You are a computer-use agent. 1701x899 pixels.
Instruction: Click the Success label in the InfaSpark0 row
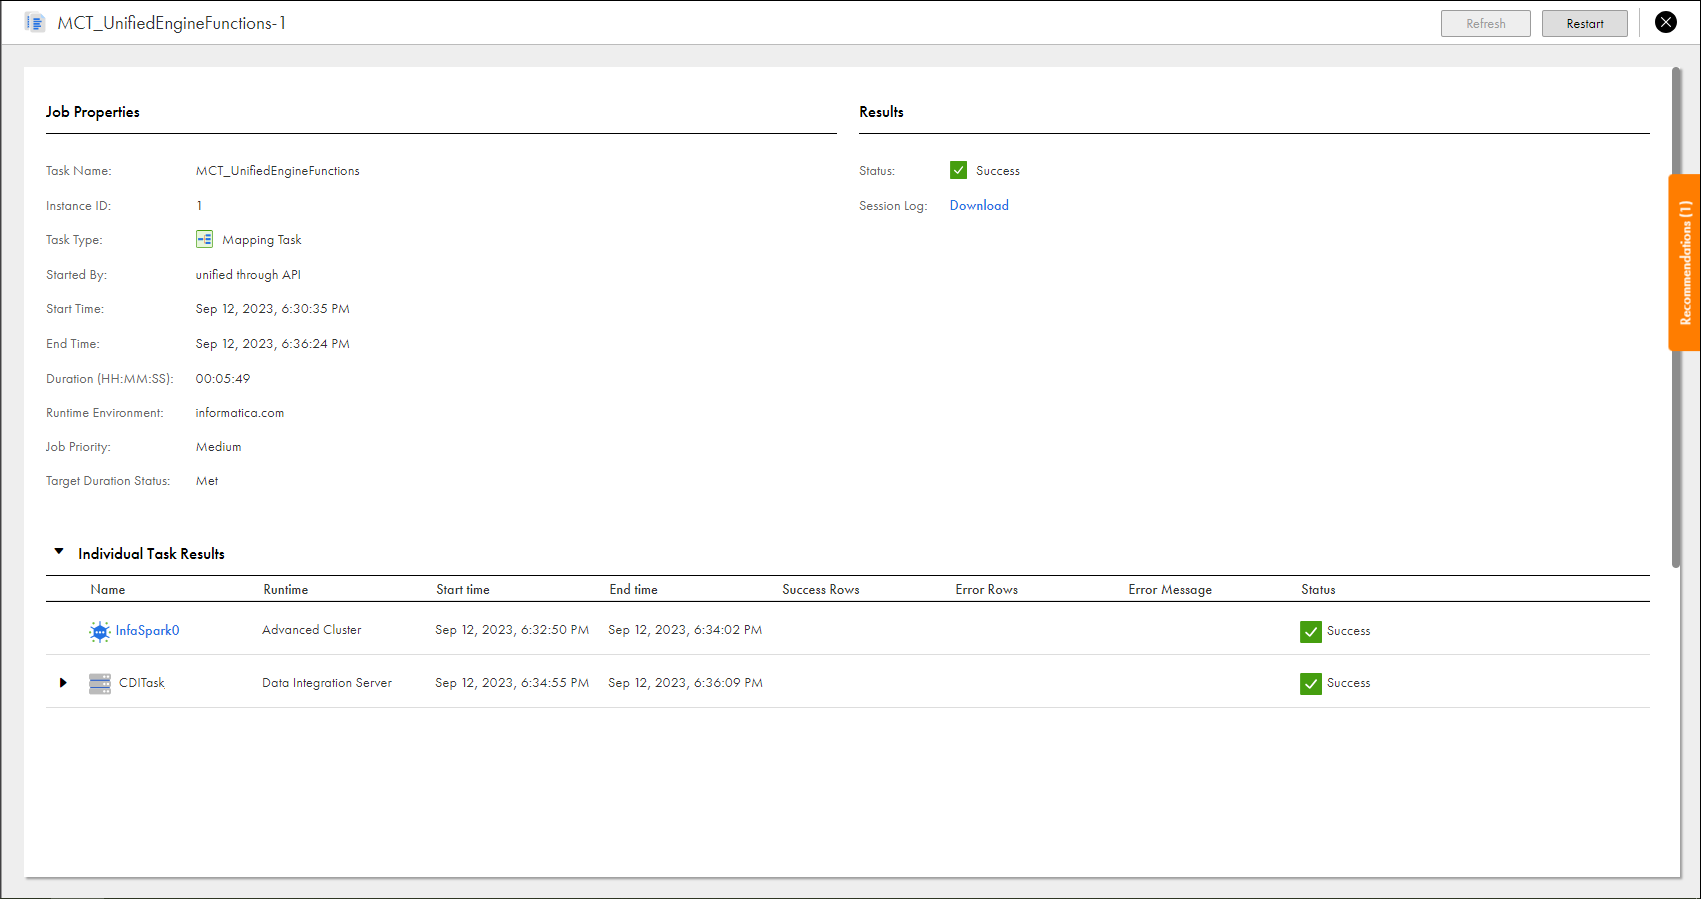point(1348,631)
